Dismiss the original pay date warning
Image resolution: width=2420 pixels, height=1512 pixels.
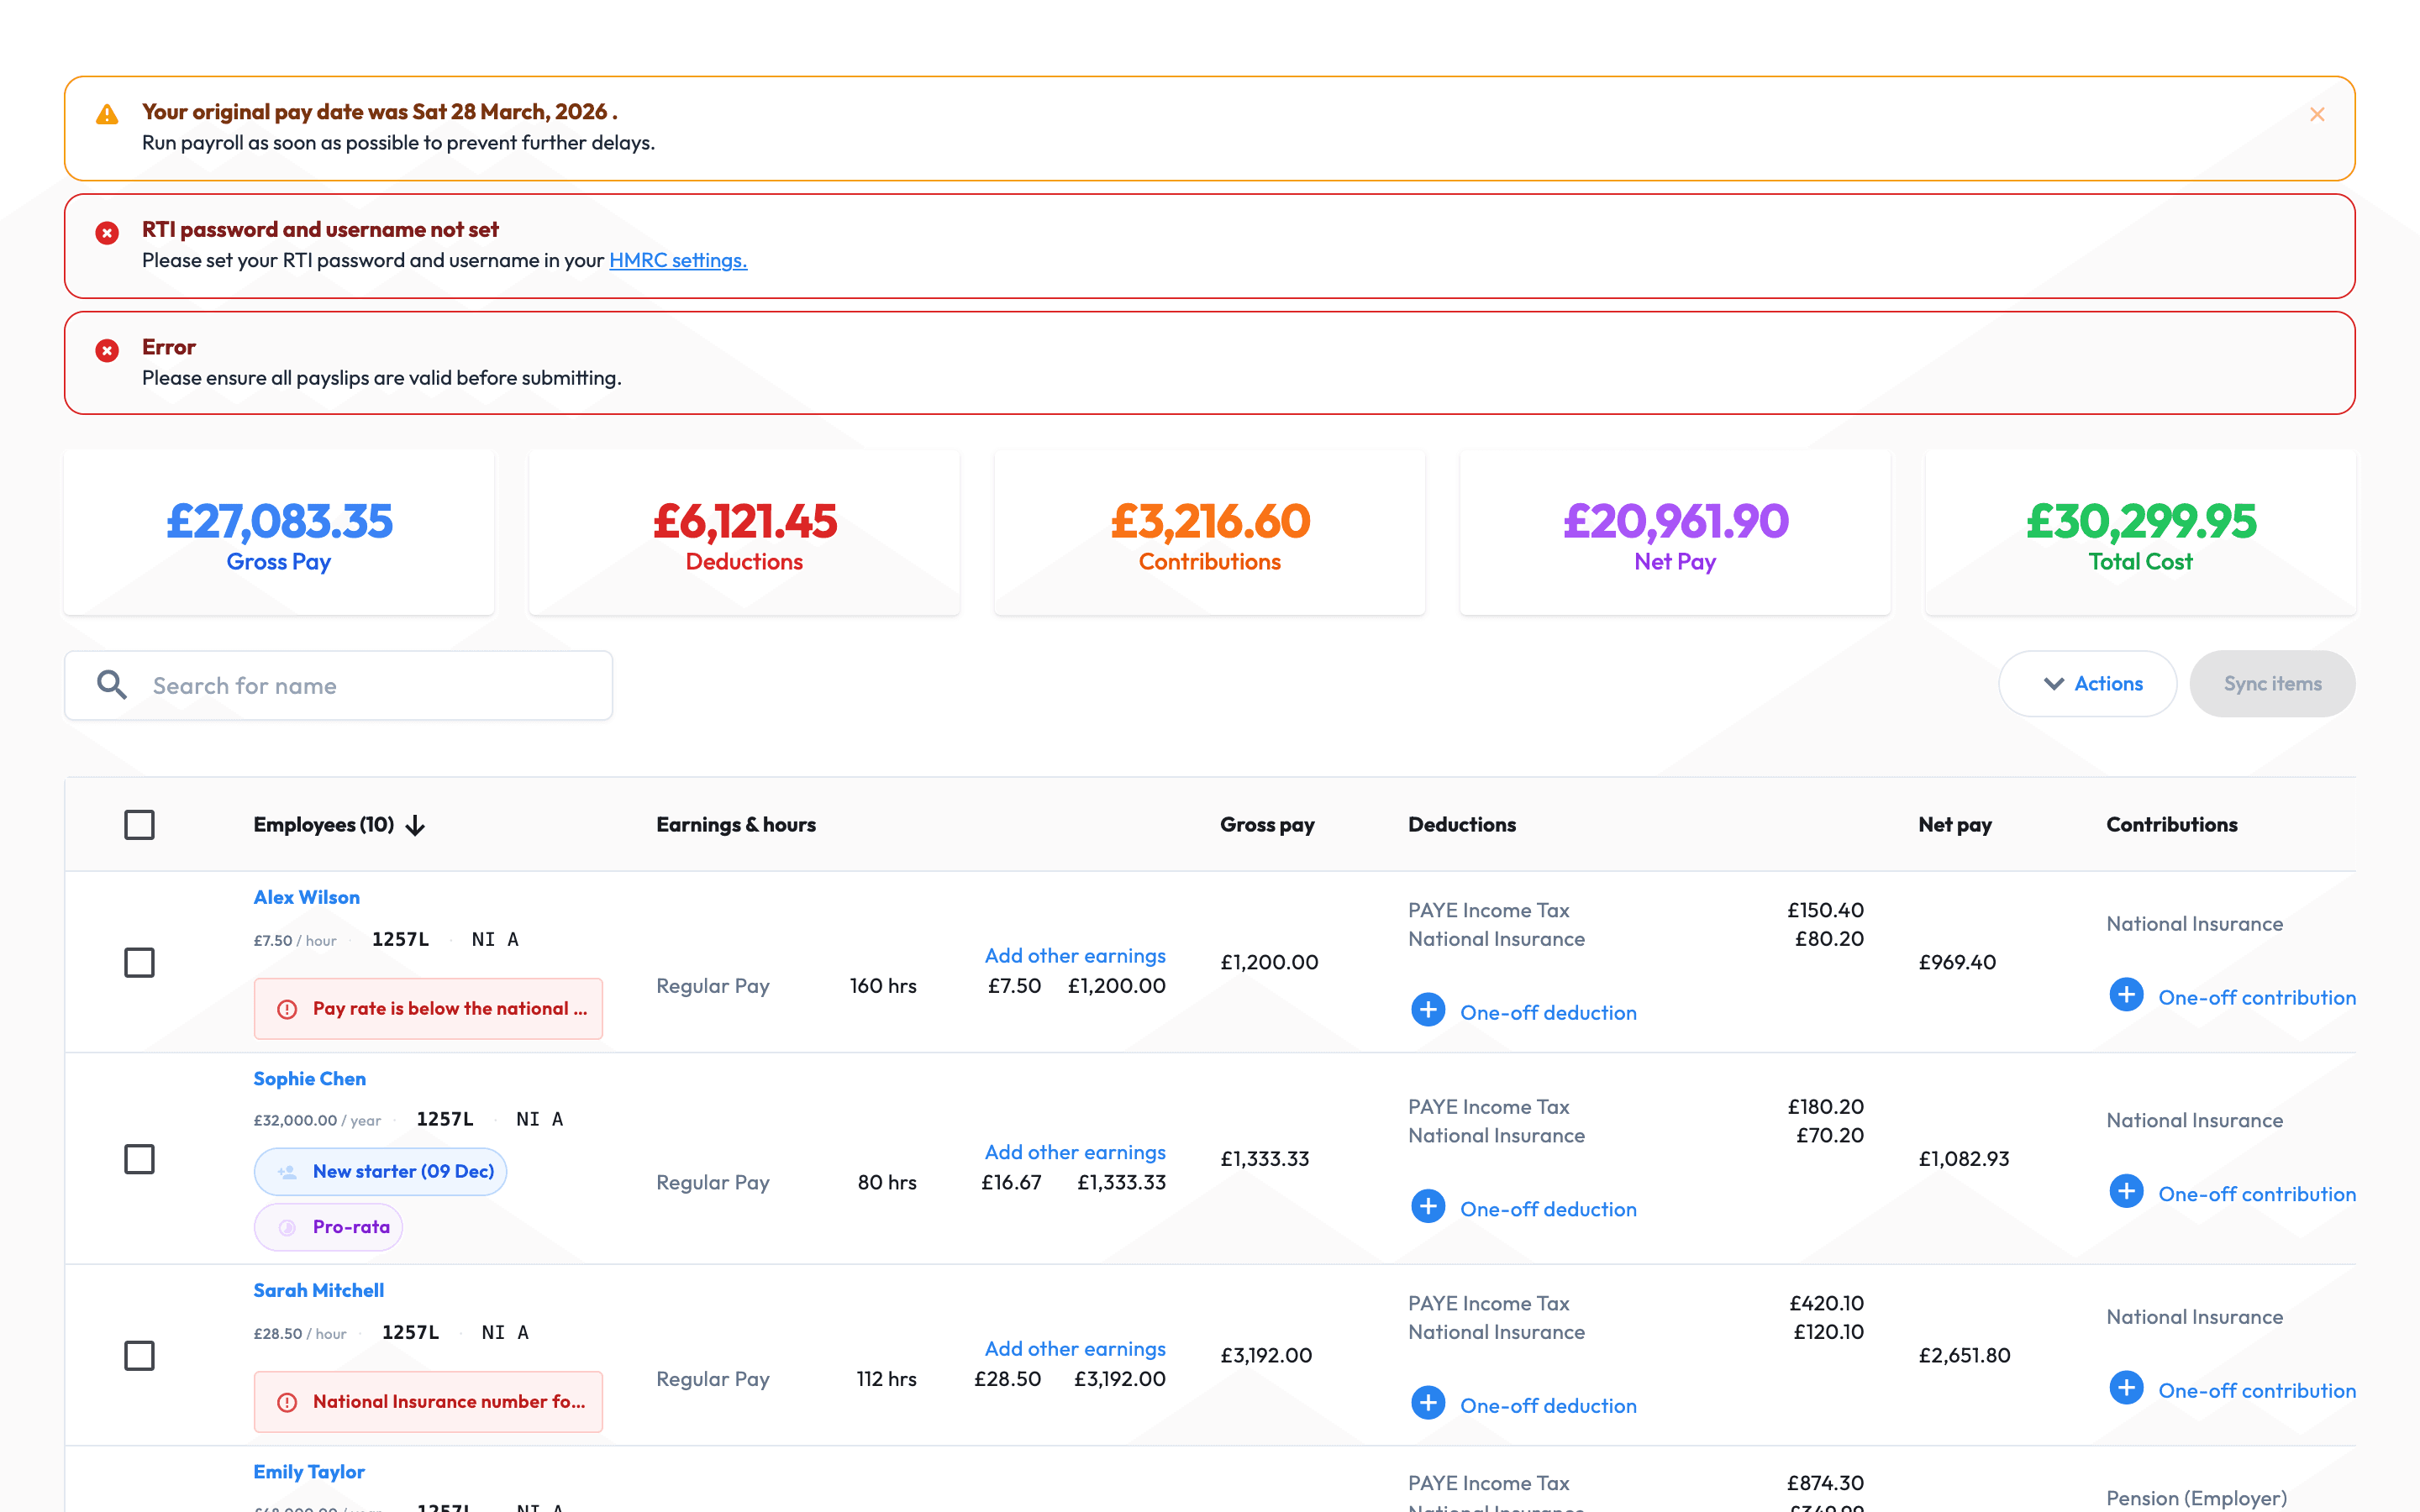pyautogui.click(x=2316, y=114)
